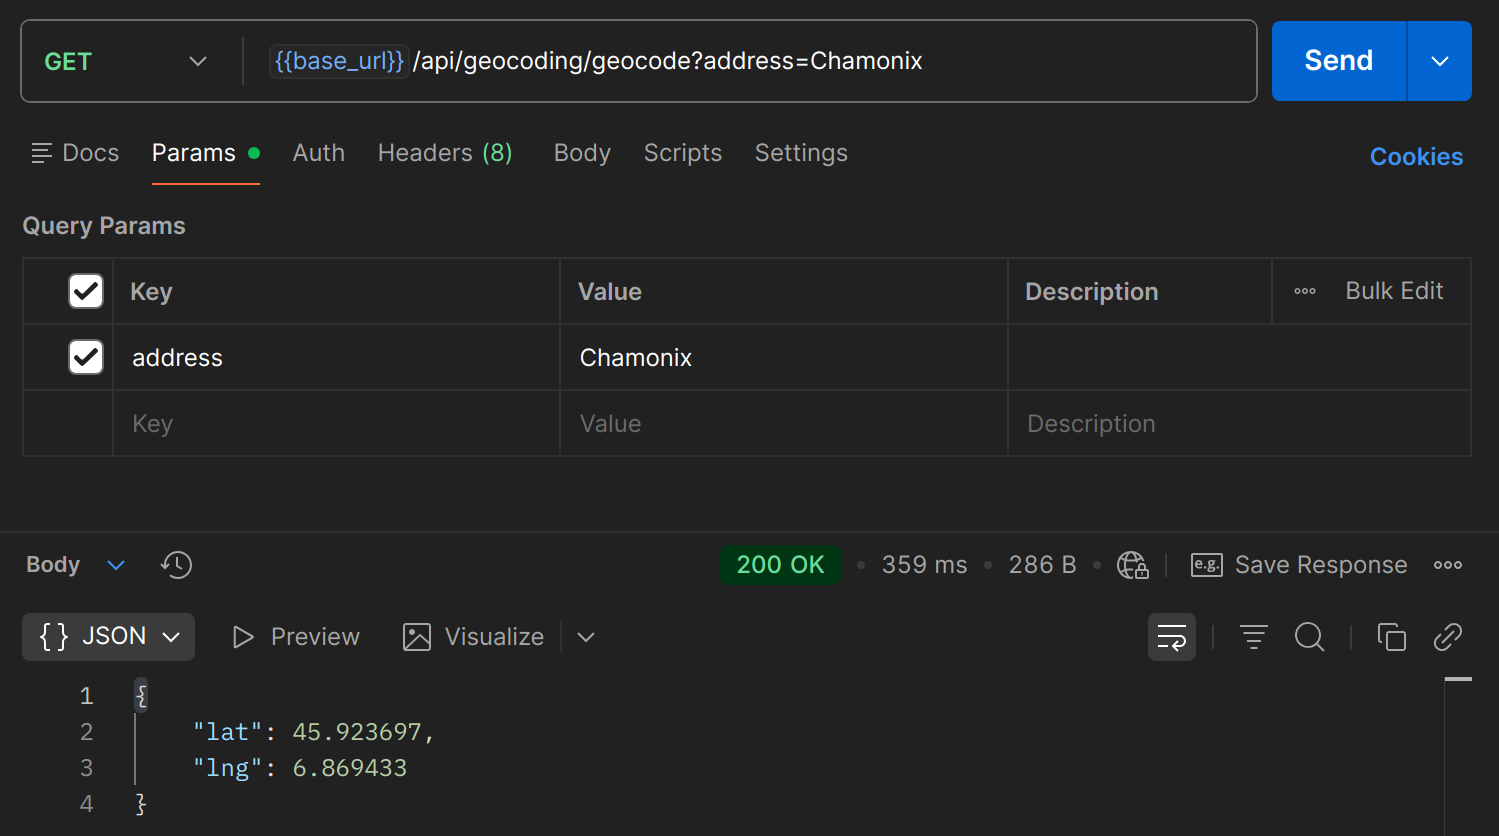Open the Cookies link

tap(1416, 157)
